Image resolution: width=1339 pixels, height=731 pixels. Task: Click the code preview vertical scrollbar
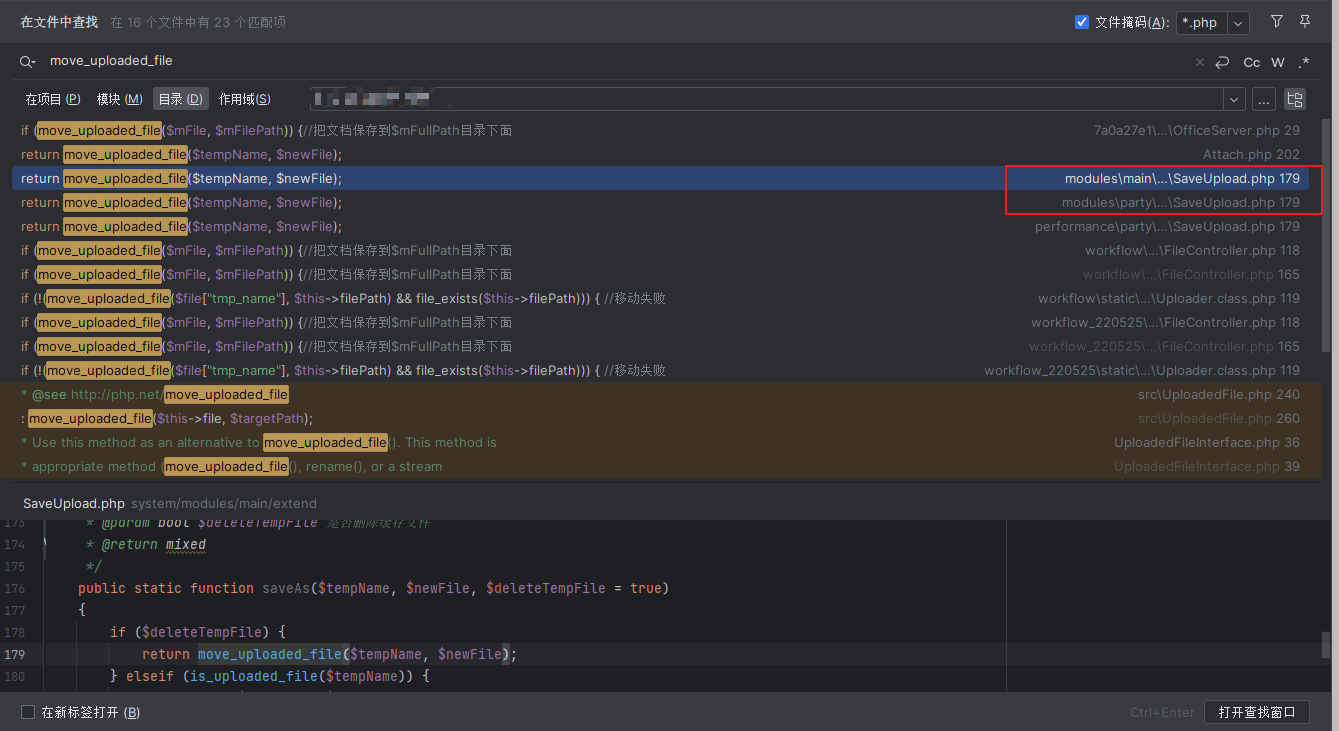coord(1326,644)
